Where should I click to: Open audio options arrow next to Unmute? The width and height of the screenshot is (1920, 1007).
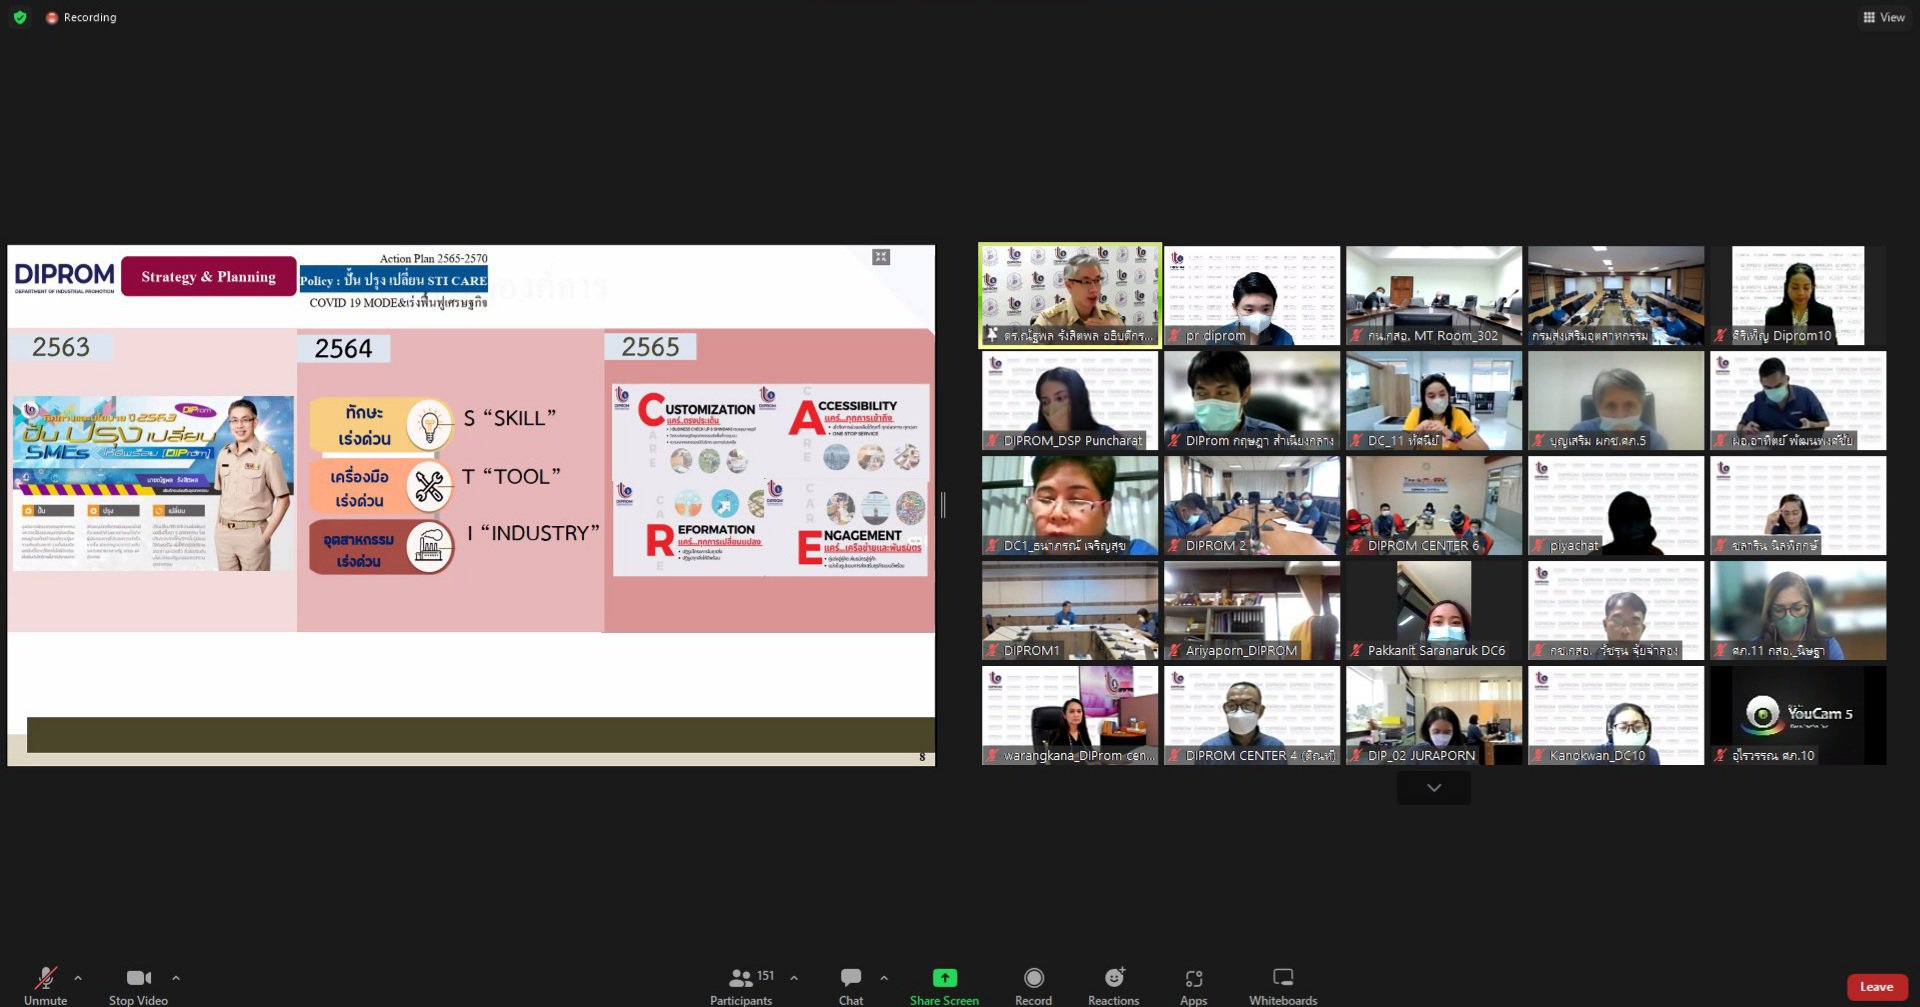78,978
